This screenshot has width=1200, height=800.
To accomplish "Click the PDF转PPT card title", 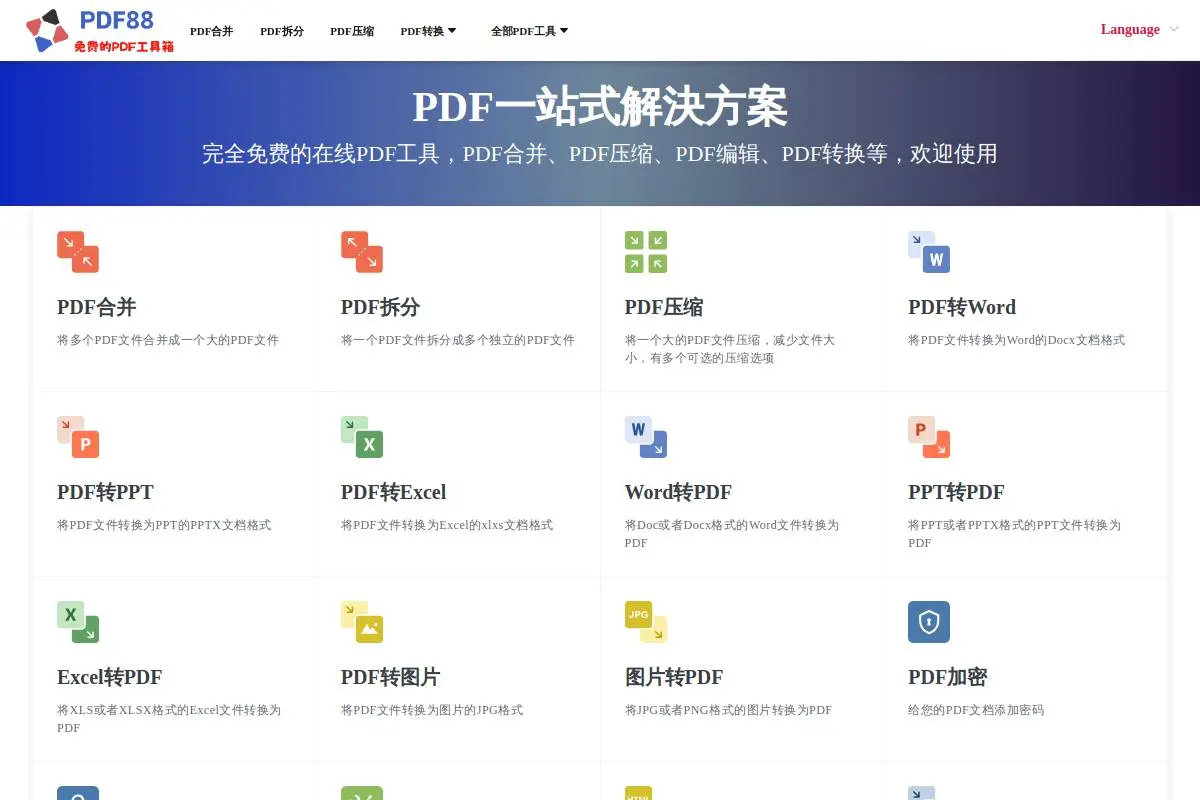I will (x=105, y=492).
